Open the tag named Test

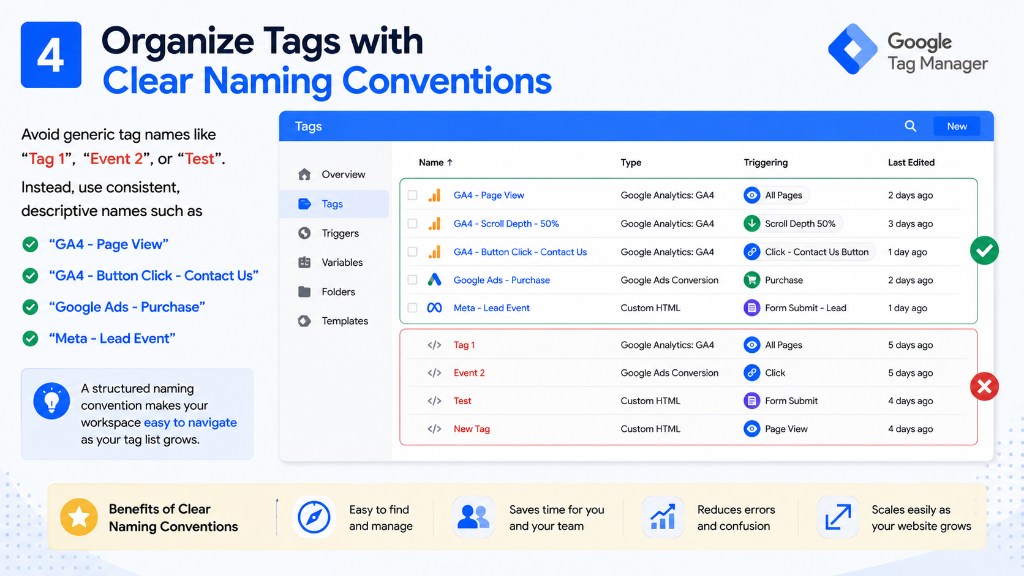pyautogui.click(x=462, y=401)
